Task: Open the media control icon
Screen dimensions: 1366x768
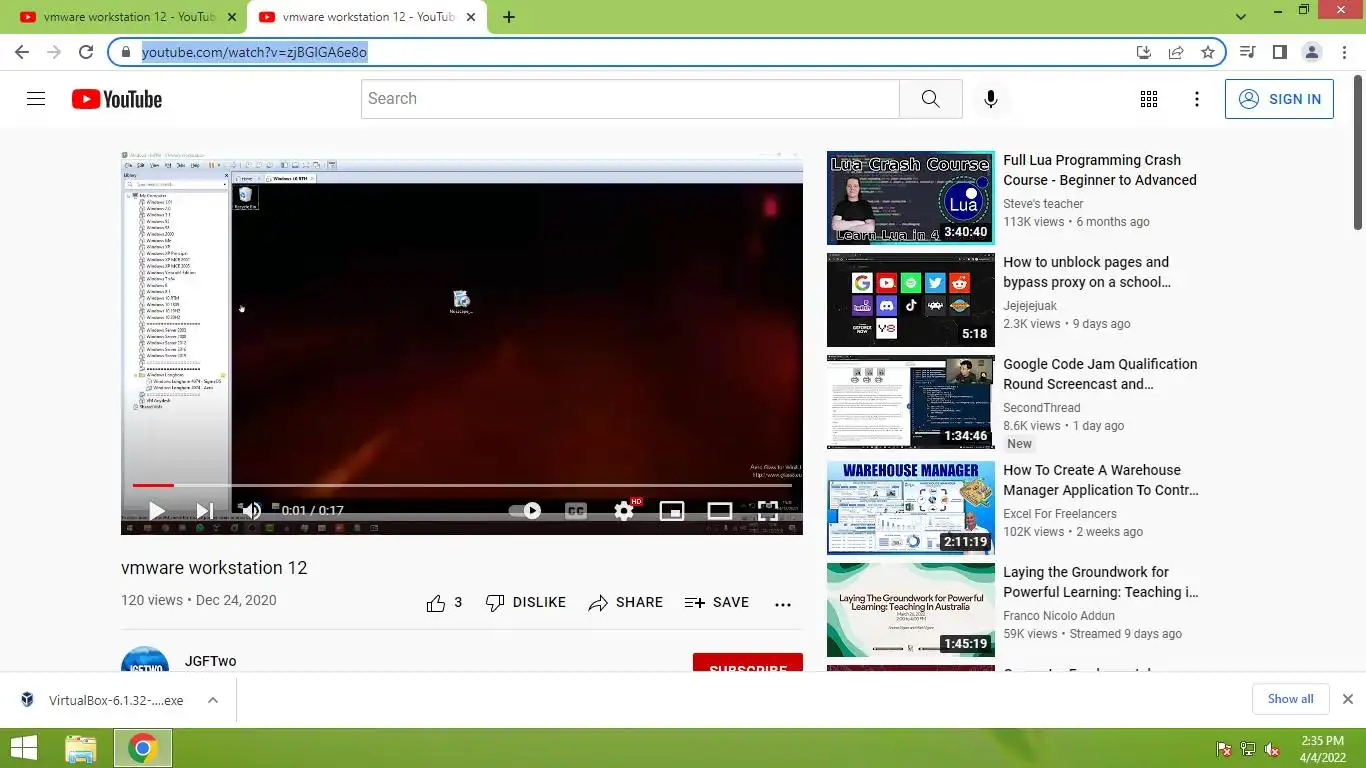Action: pyautogui.click(x=1248, y=52)
